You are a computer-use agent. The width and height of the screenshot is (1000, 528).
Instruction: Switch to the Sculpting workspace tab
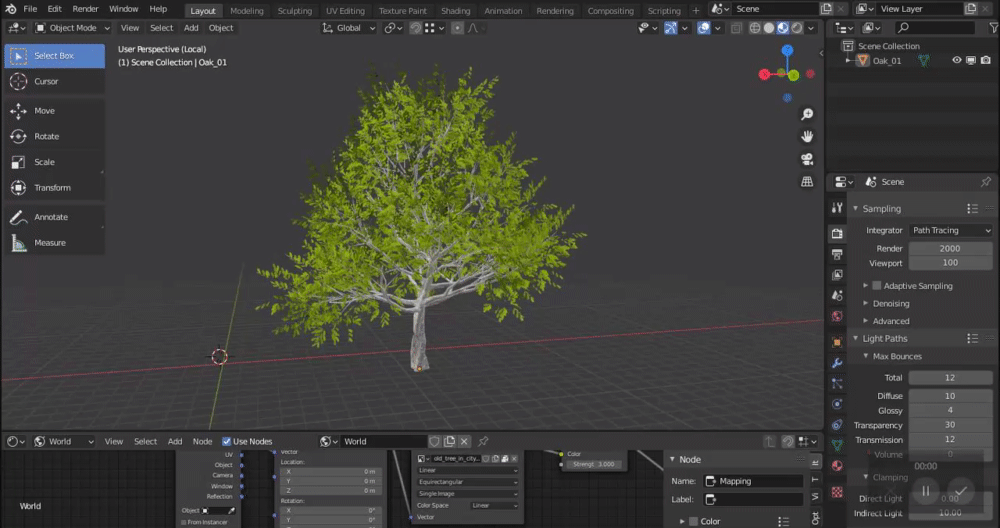pos(294,11)
